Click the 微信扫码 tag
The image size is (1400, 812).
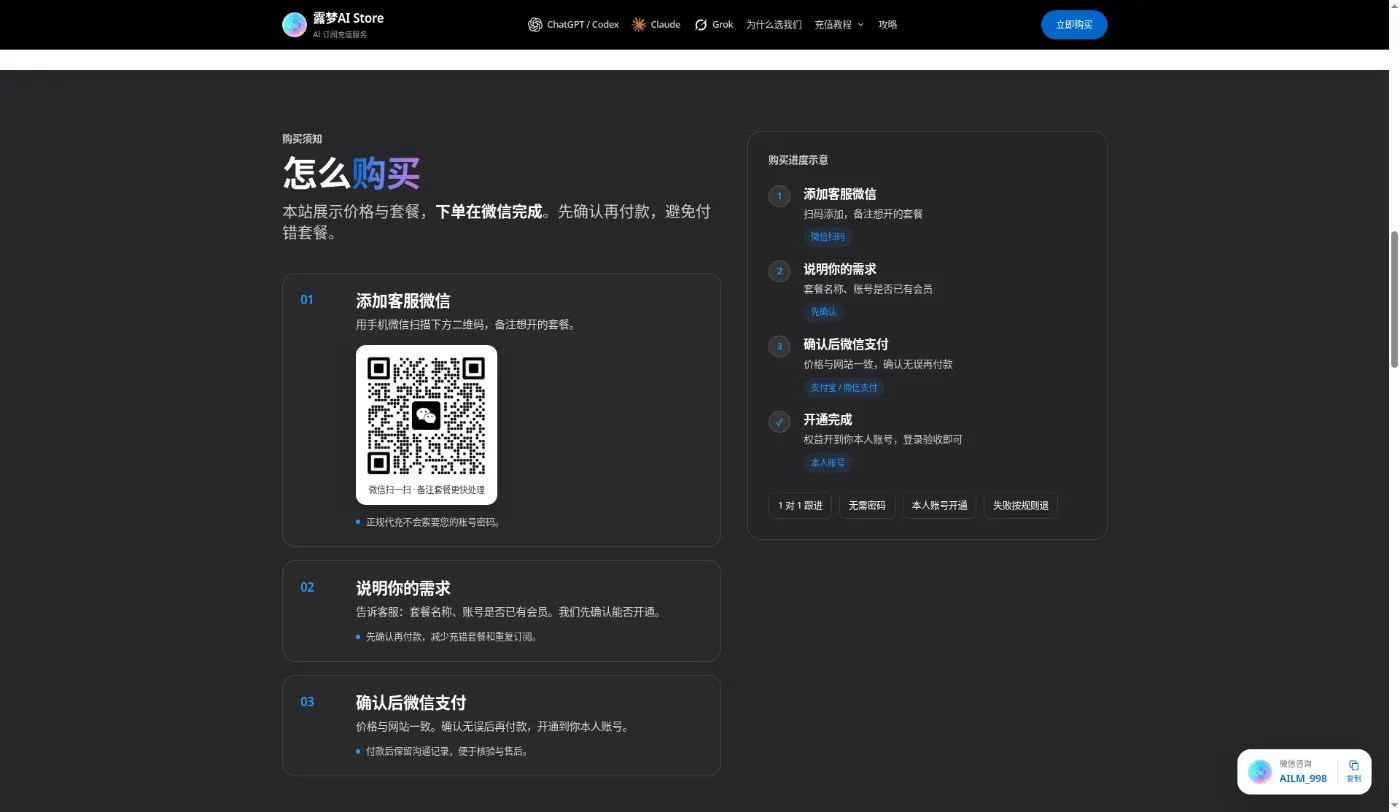[x=827, y=237]
